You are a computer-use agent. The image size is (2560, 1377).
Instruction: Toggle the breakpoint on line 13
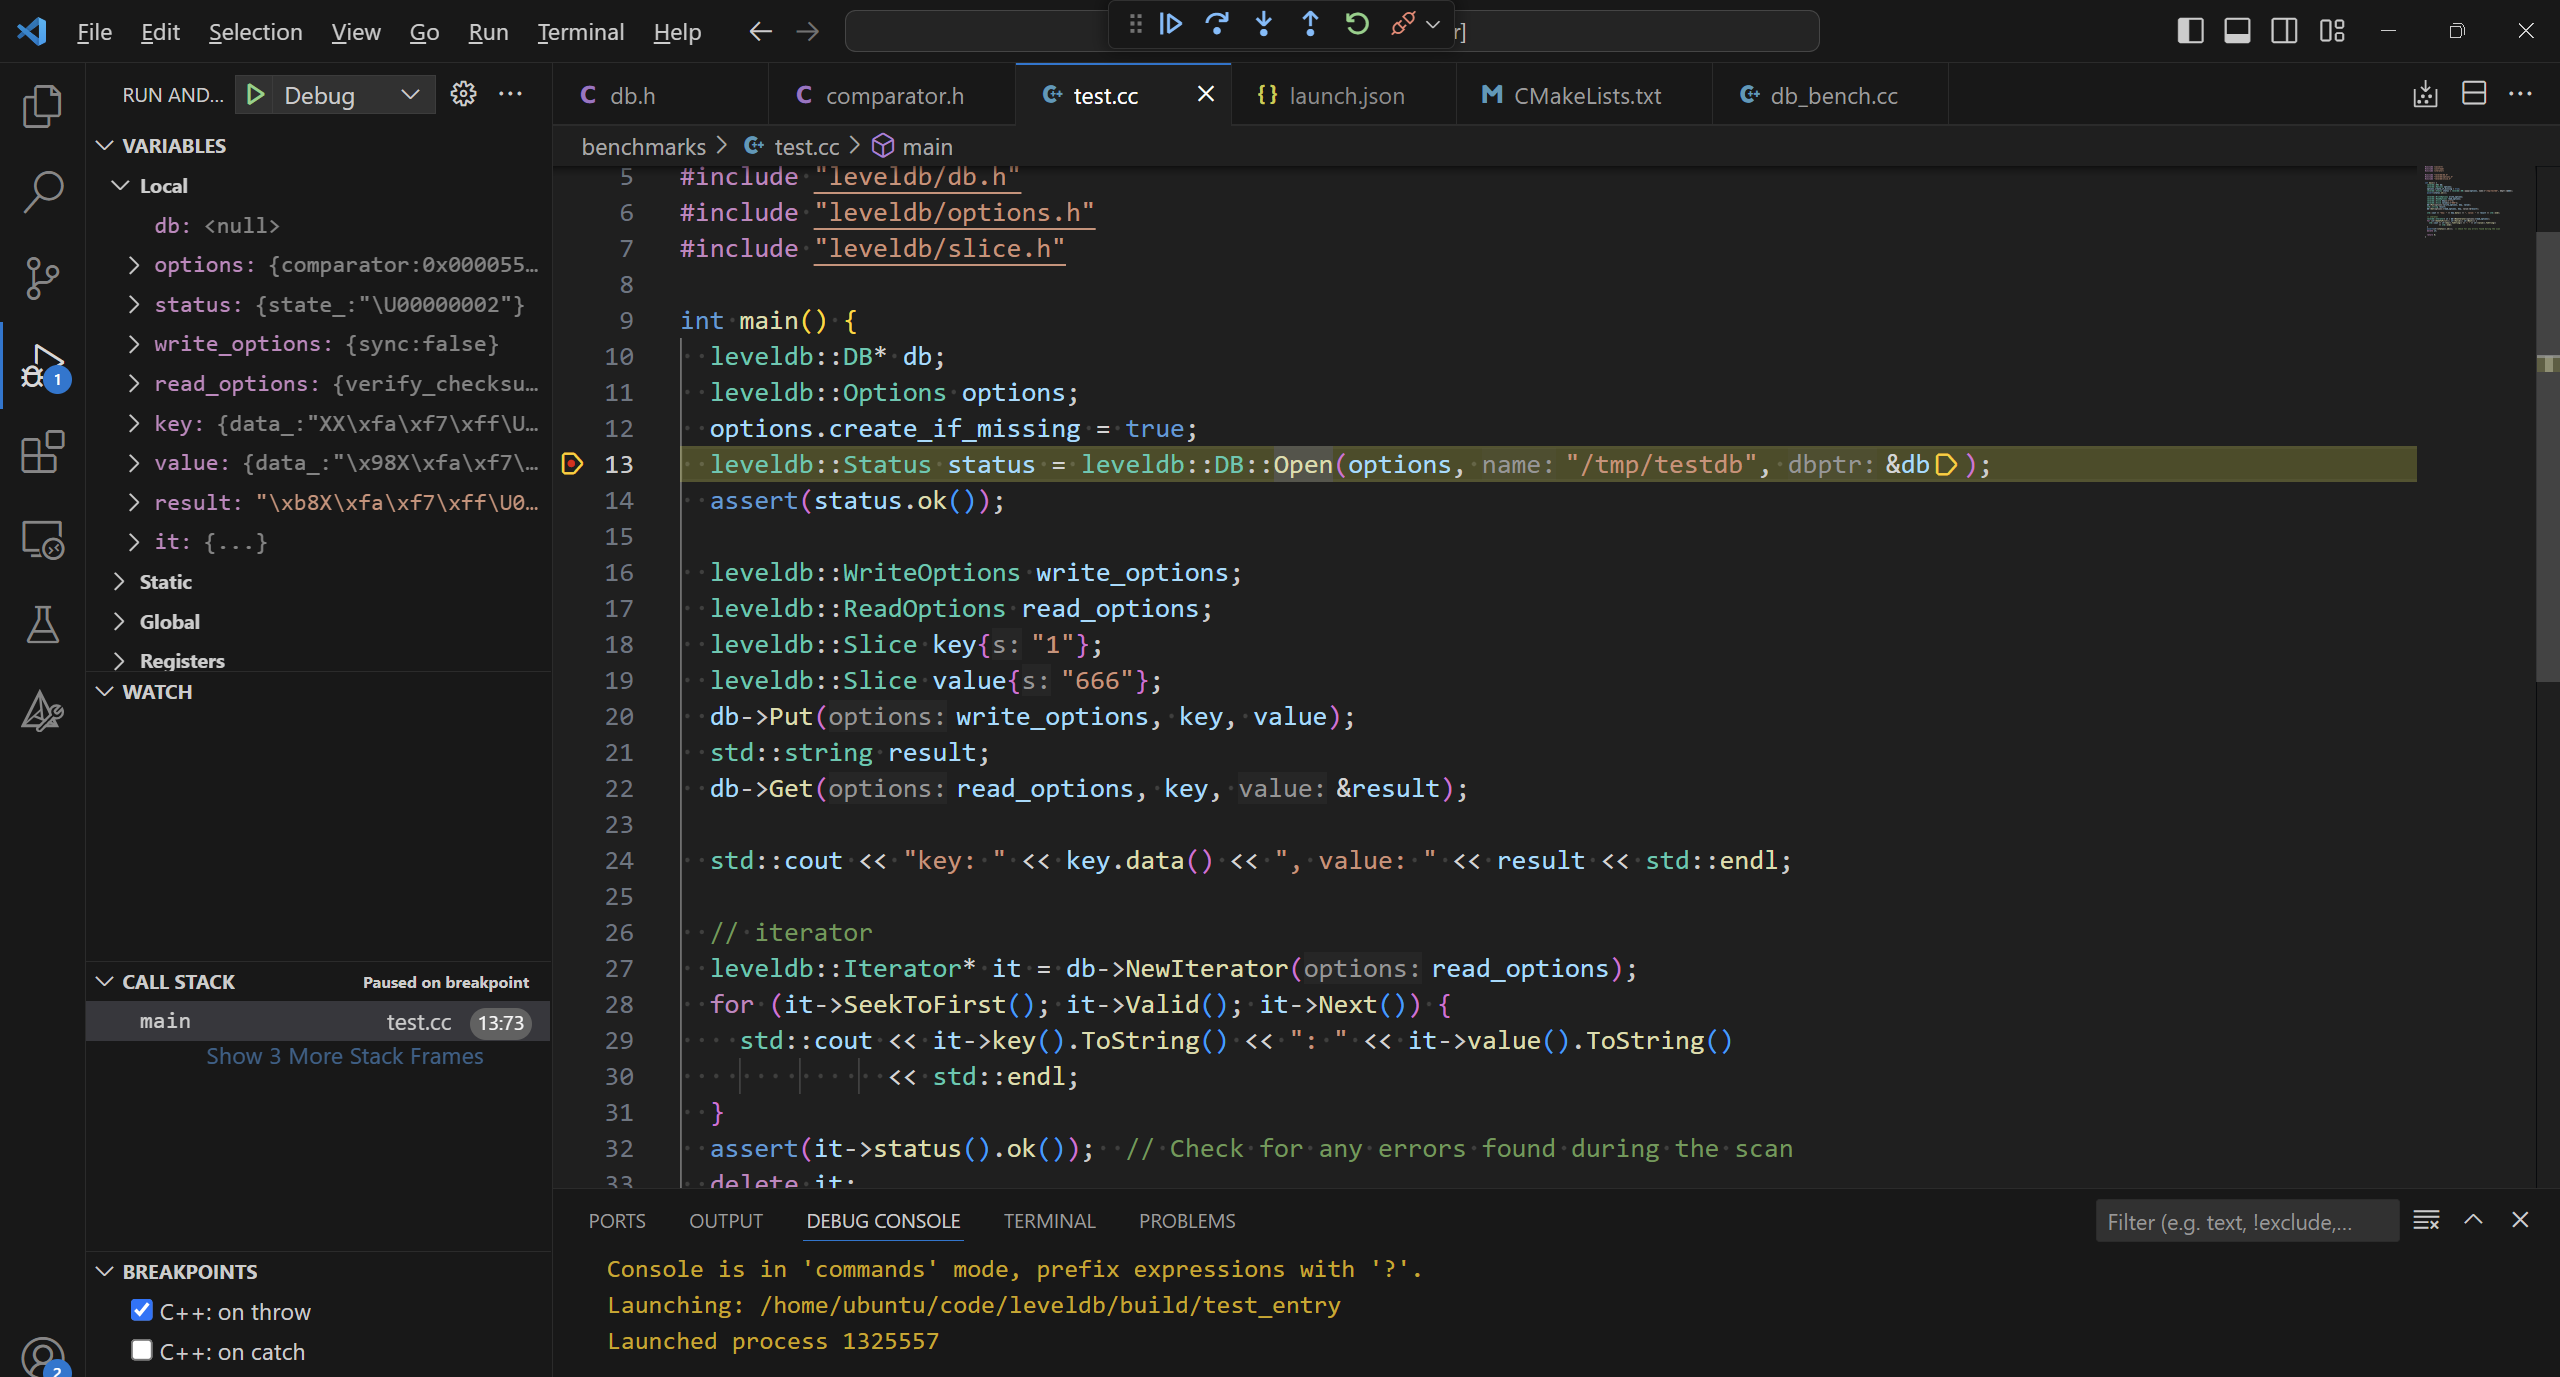(572, 464)
